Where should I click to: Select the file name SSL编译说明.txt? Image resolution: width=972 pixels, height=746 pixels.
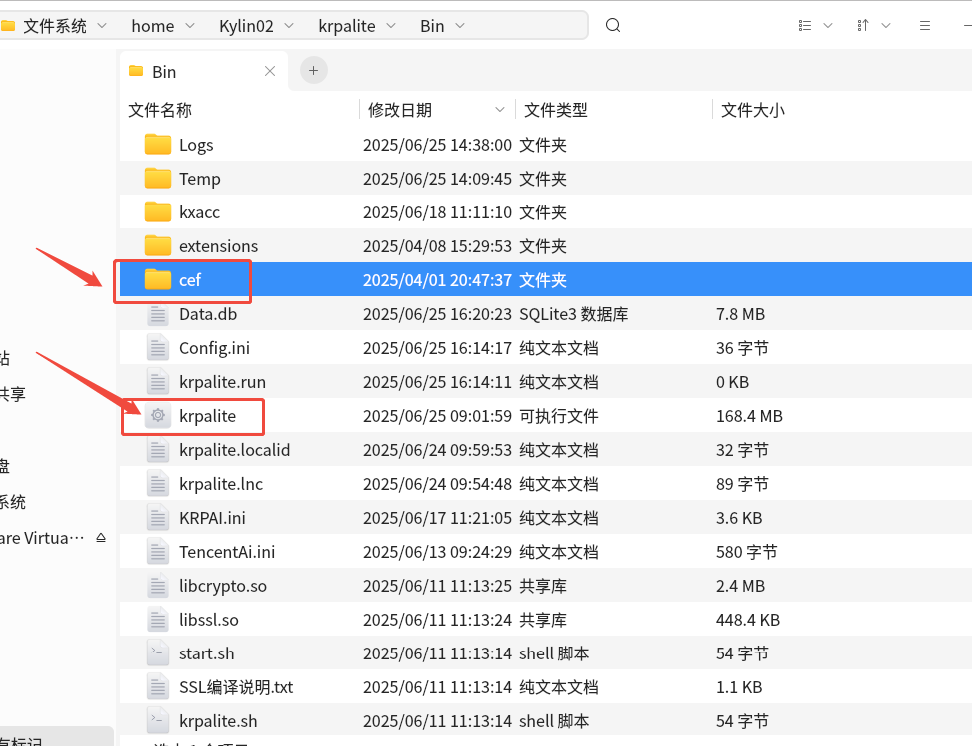(x=236, y=687)
